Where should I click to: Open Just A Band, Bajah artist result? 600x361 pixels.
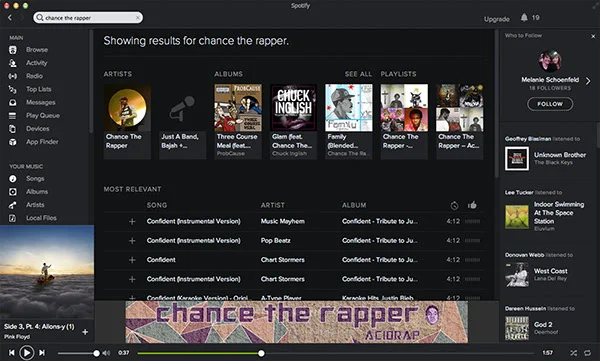point(183,122)
